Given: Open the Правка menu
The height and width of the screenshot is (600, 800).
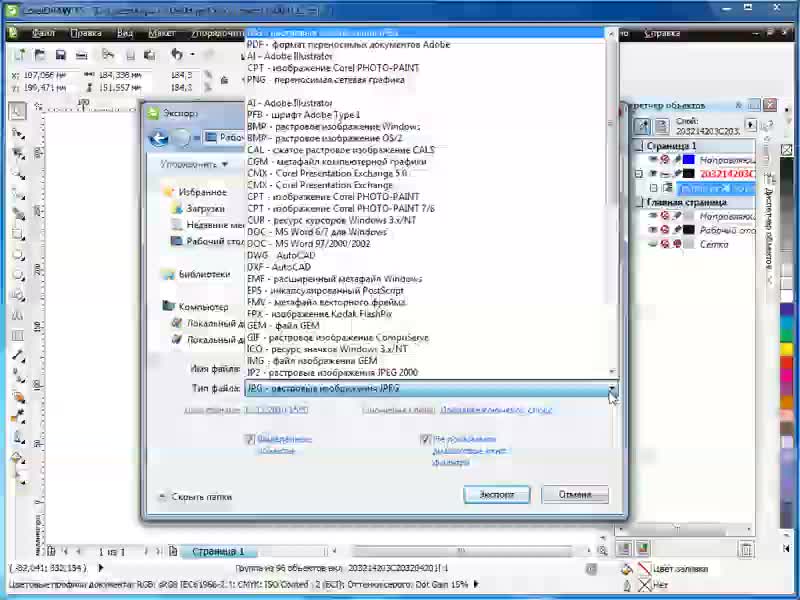Looking at the screenshot, I should pyautogui.click(x=86, y=33).
